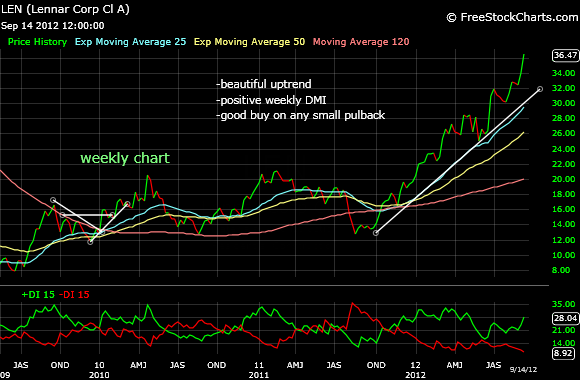Click the 8.92 -DI value tag

pyautogui.click(x=563, y=353)
